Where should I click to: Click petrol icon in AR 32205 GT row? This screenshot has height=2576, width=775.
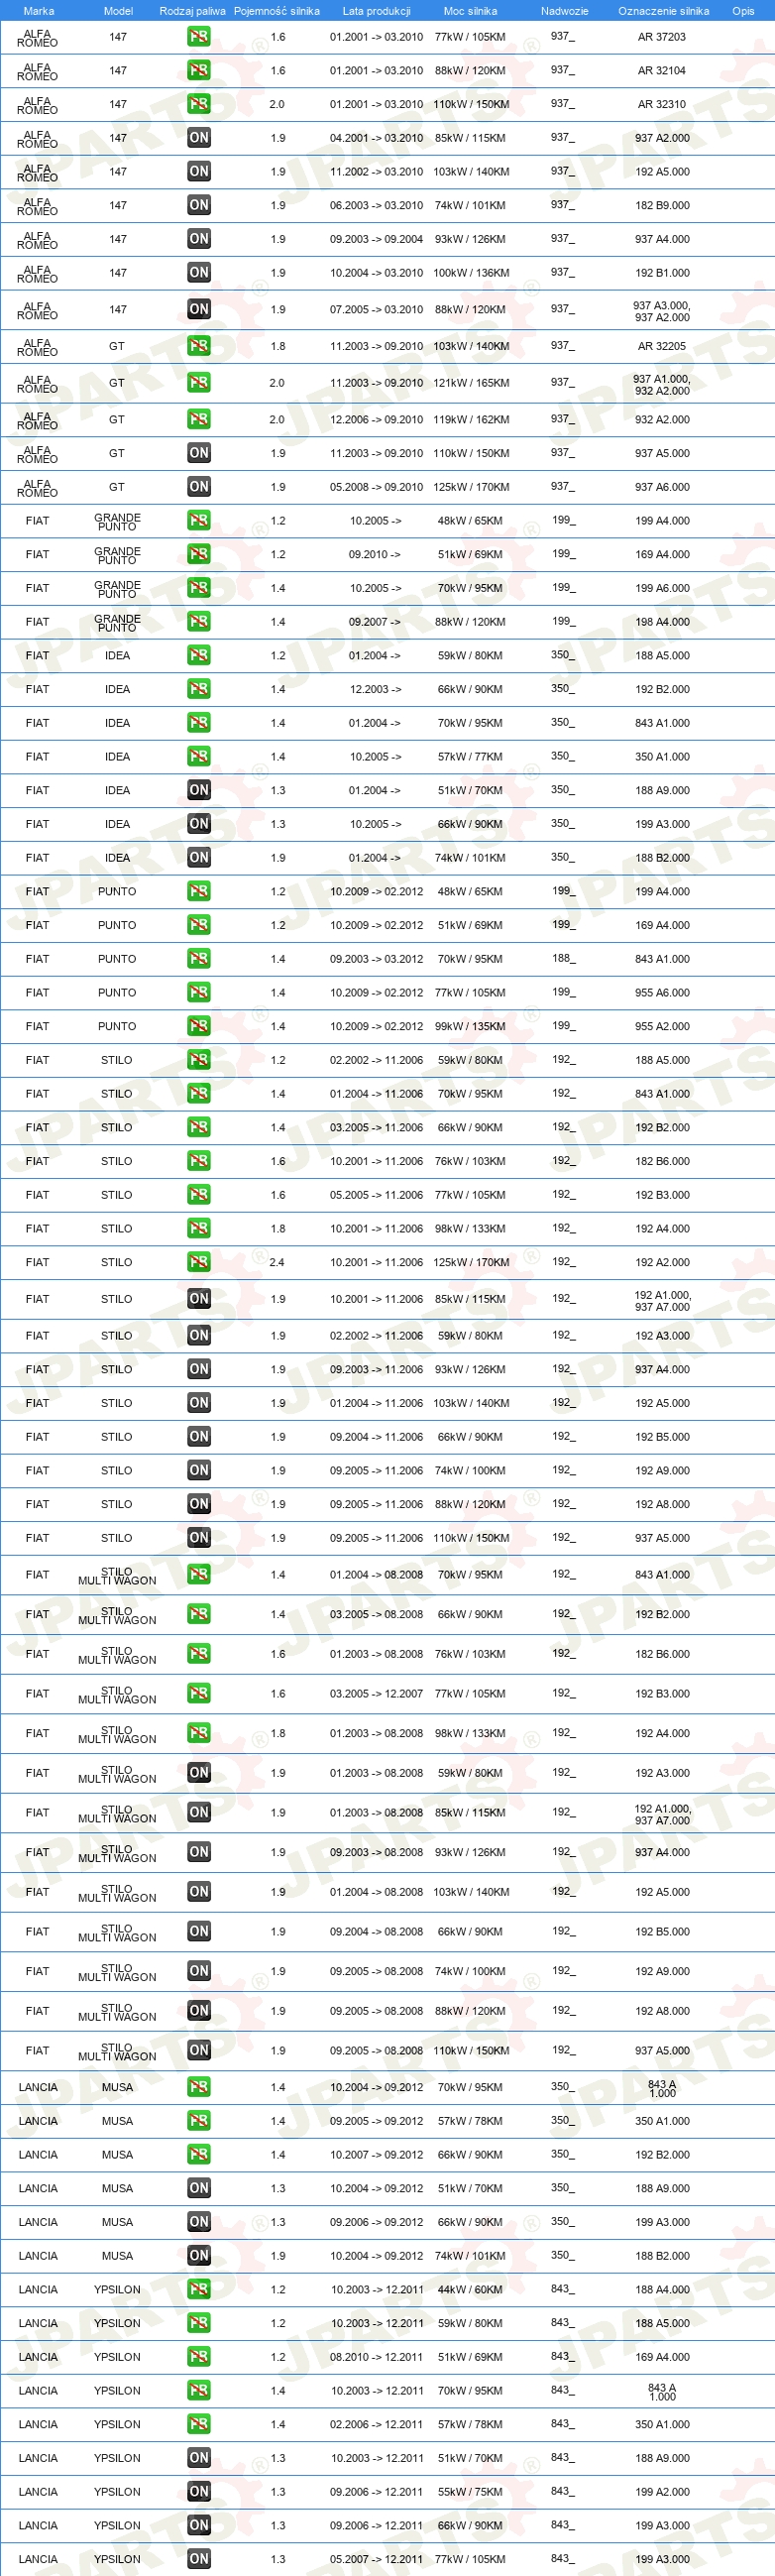[x=199, y=346]
